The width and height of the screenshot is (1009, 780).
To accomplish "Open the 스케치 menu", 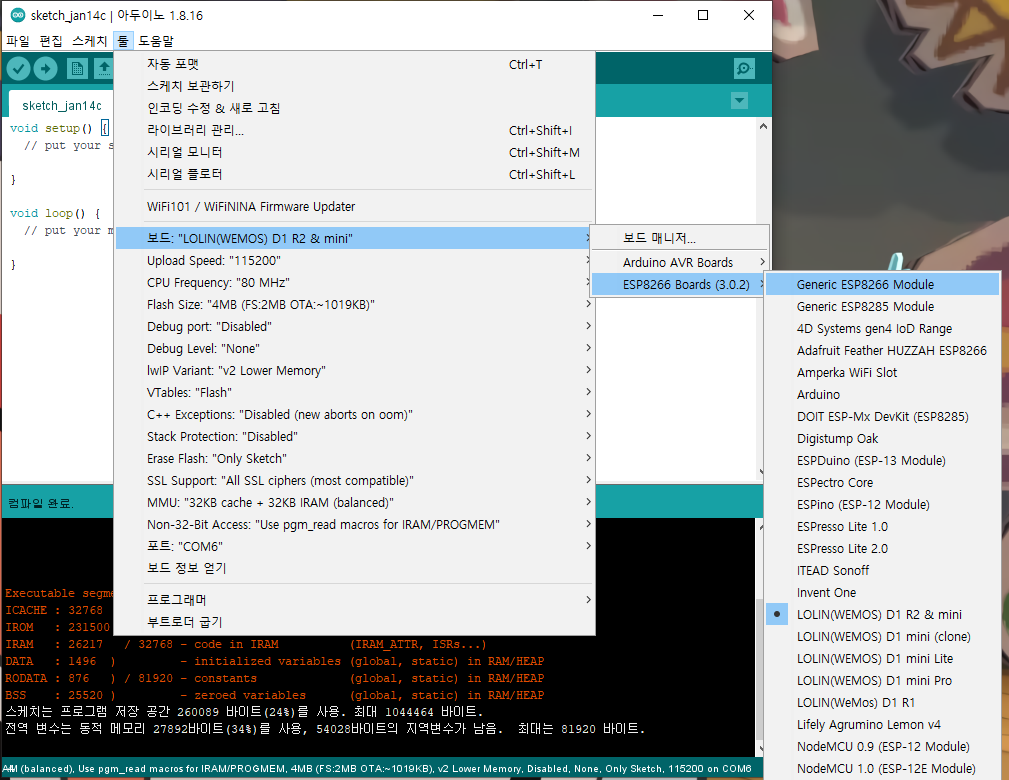I will point(89,41).
